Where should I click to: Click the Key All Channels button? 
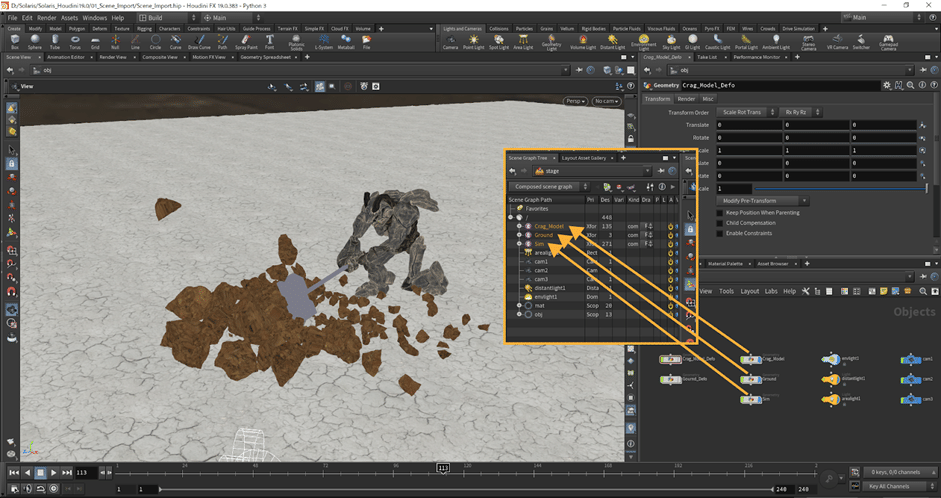click(888, 485)
